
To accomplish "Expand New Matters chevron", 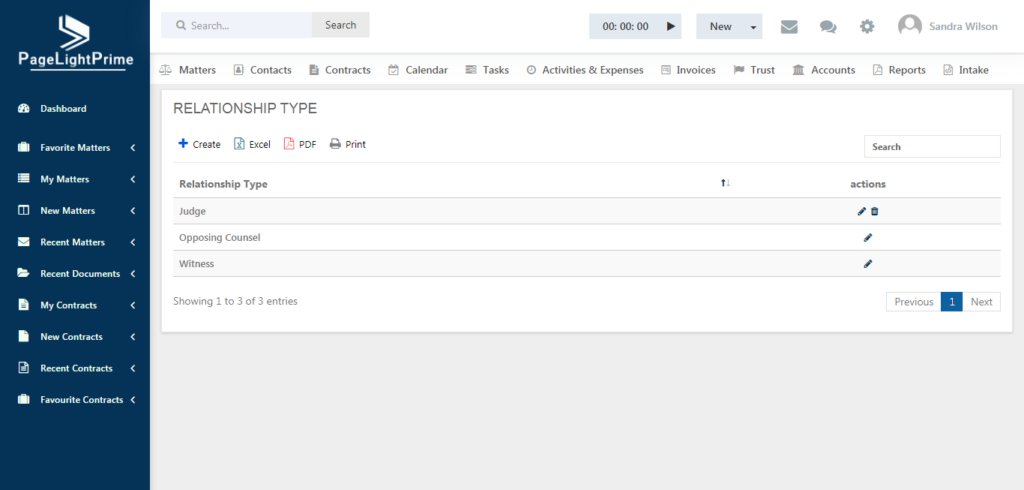I will 133,210.
